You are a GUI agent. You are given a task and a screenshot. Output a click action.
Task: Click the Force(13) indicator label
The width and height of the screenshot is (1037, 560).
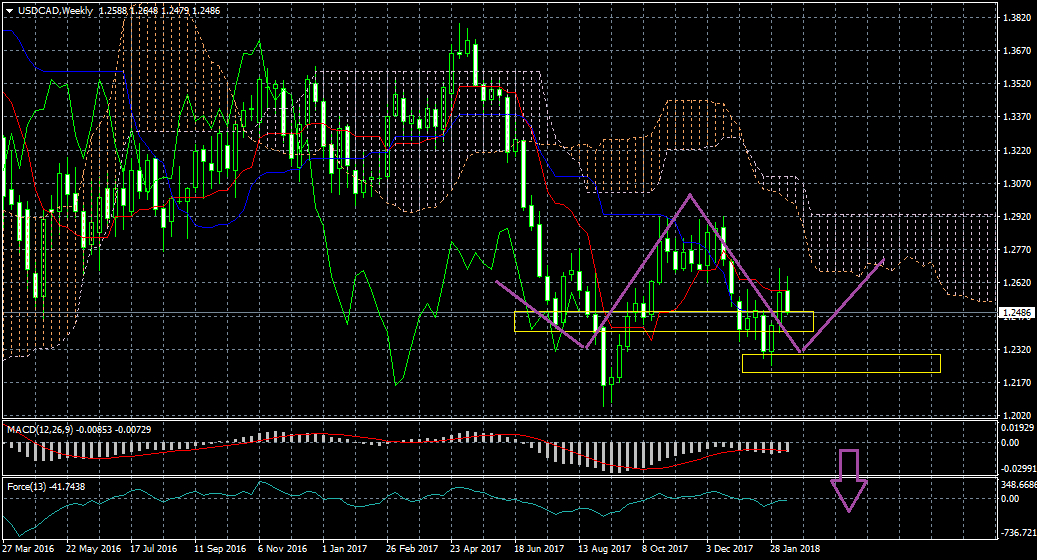(x=28, y=486)
